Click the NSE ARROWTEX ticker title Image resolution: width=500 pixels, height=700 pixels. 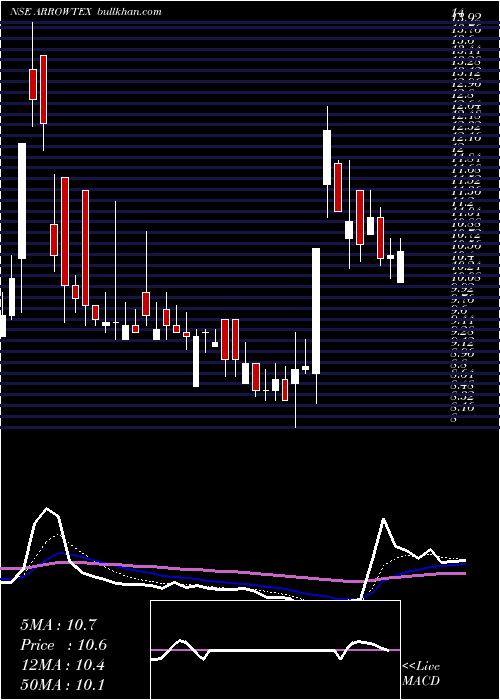(x=51, y=12)
